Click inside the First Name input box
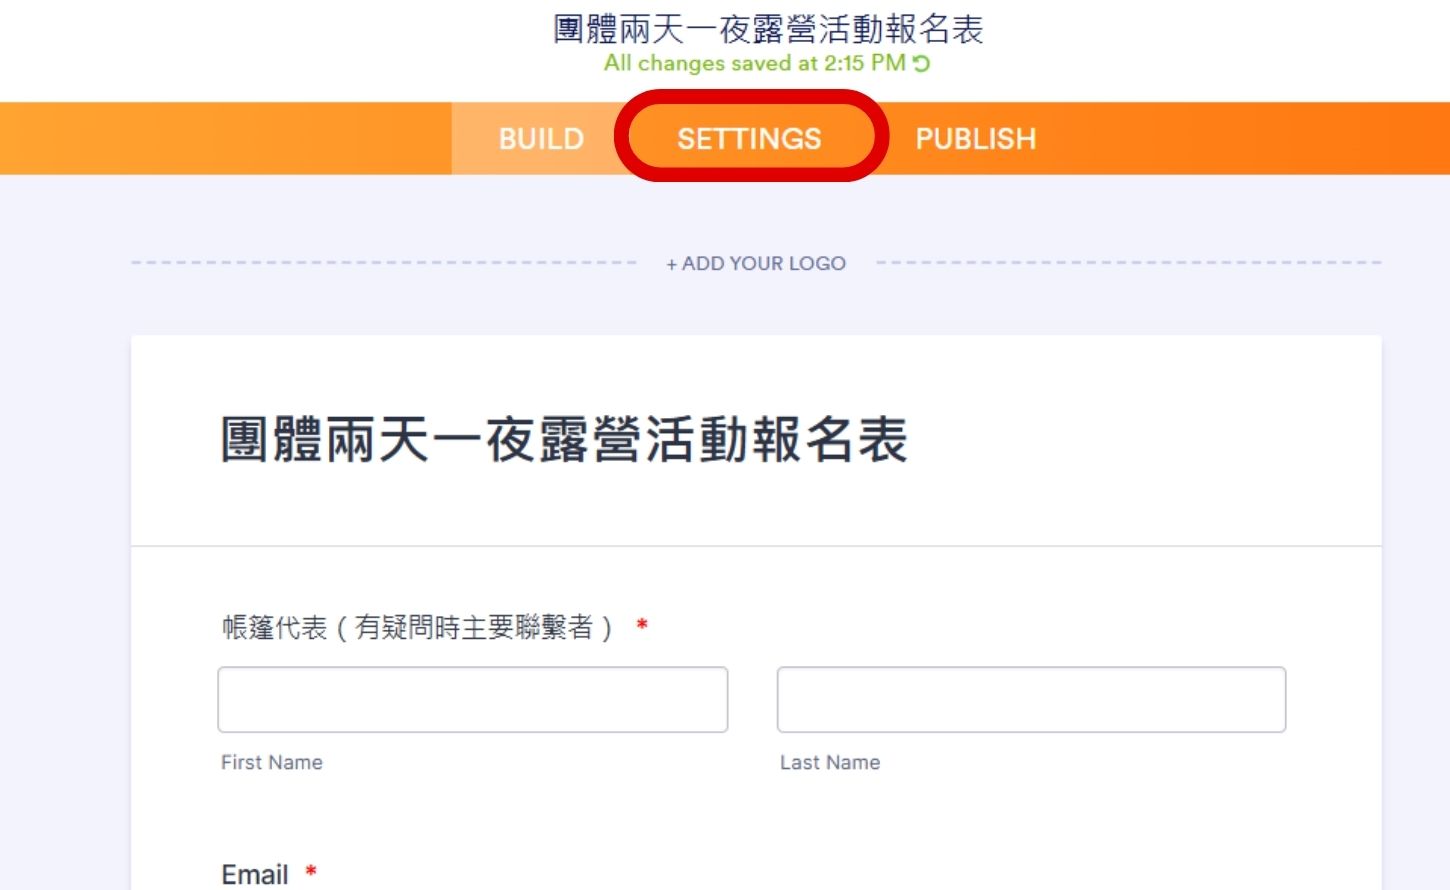Screen dimensions: 1450x890 click(472, 699)
